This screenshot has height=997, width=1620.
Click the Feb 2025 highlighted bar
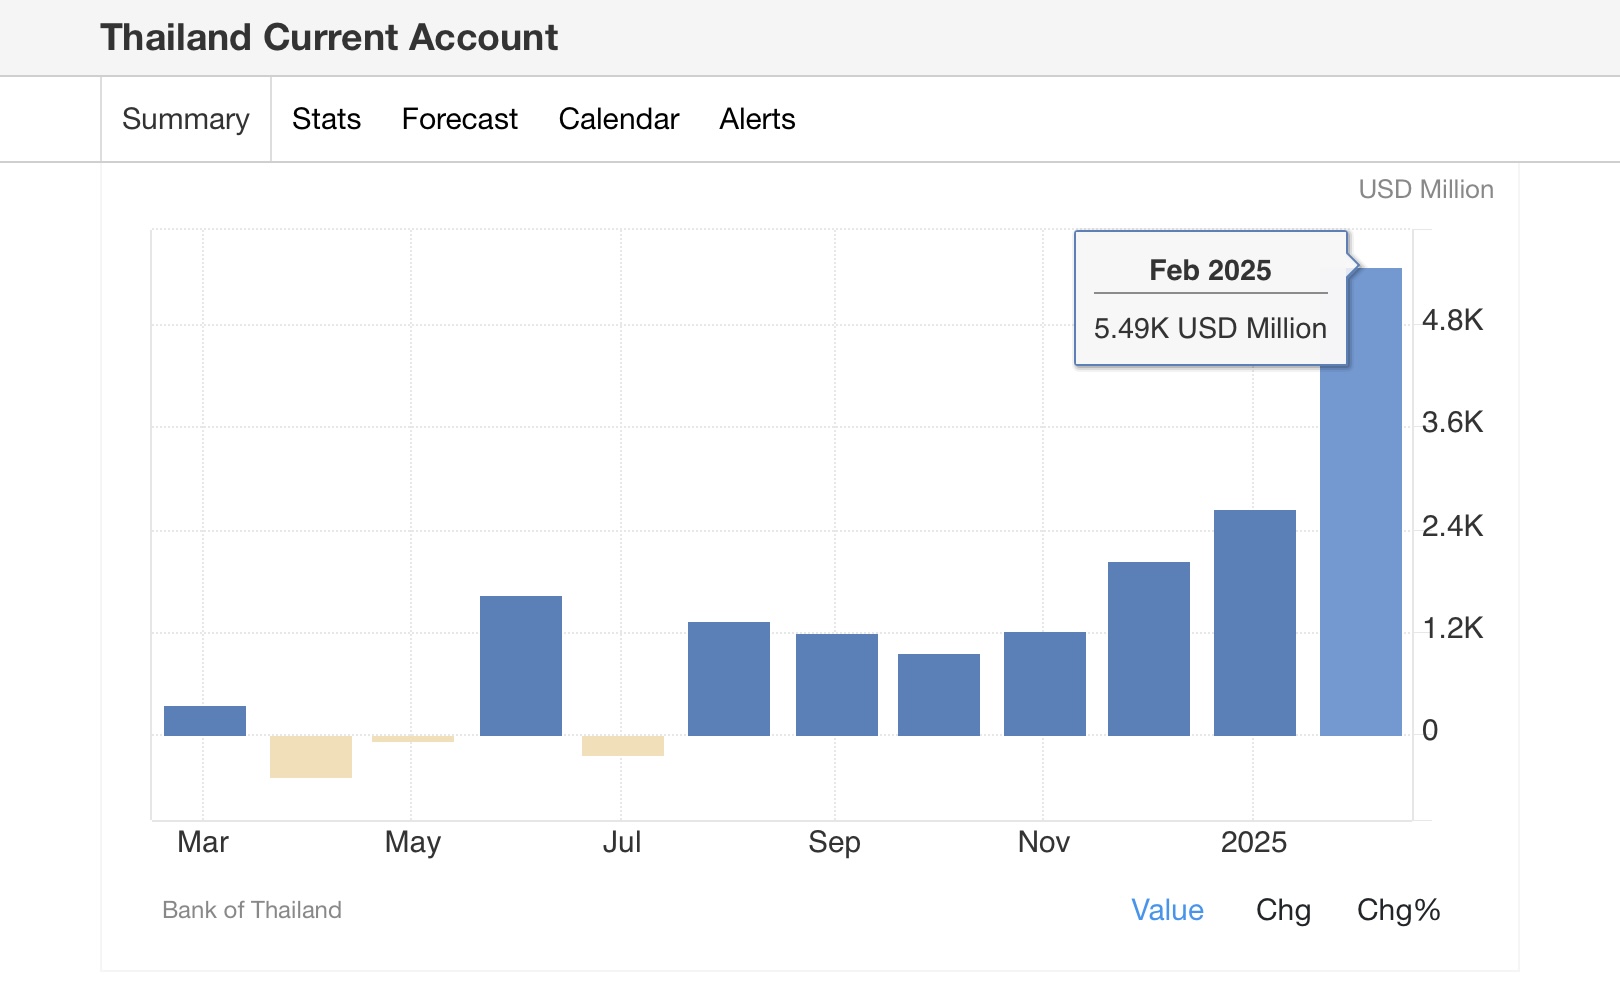tap(1361, 502)
